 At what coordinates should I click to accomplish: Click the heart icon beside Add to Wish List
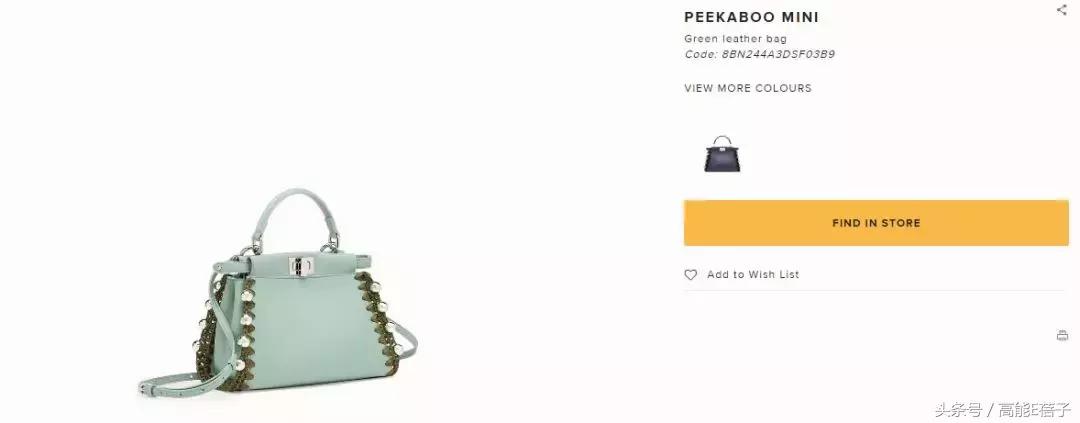690,275
